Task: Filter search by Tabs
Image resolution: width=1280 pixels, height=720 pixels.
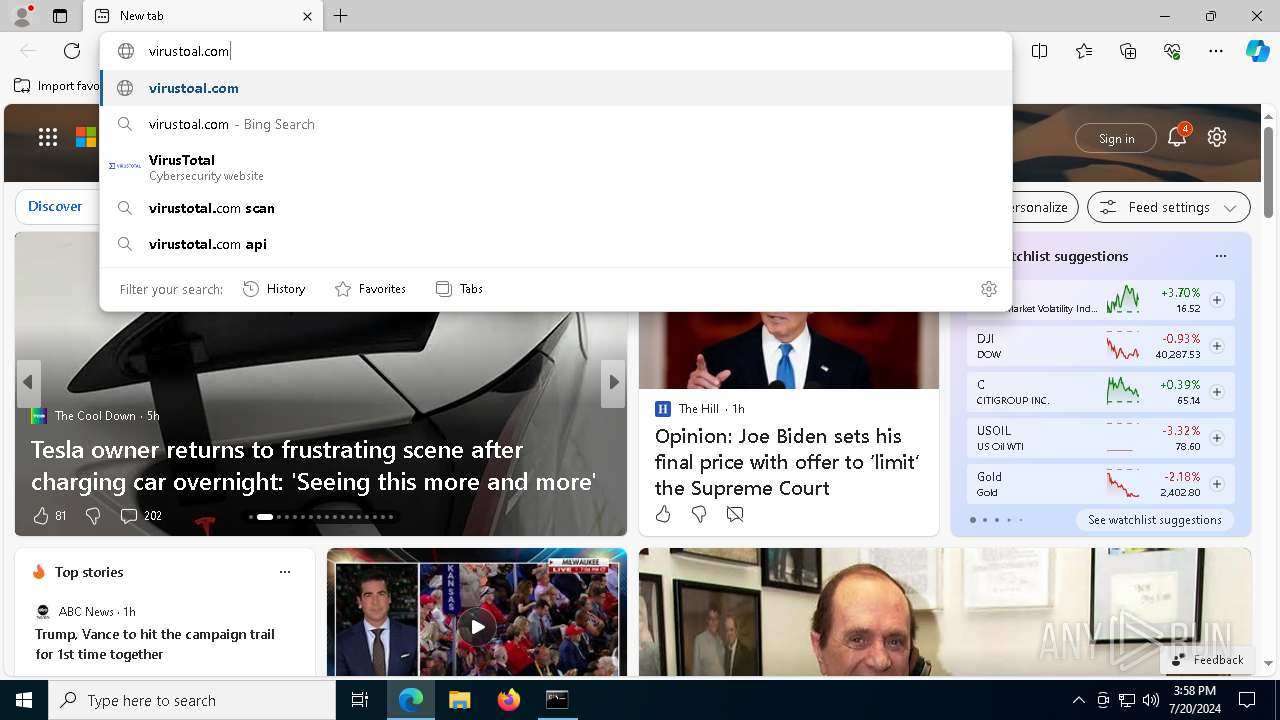Action: [x=459, y=289]
